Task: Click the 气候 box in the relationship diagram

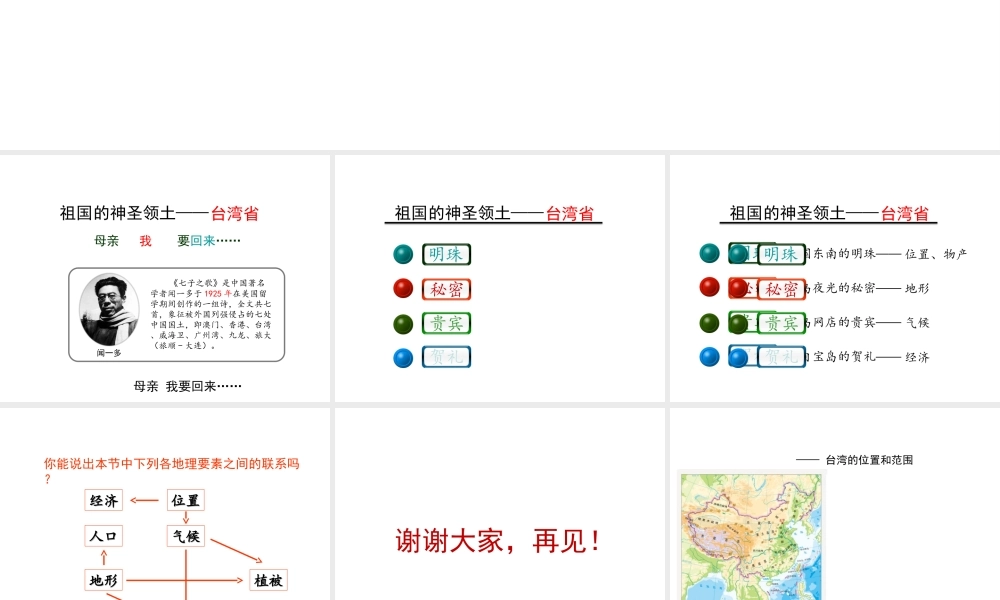Action: (186, 536)
